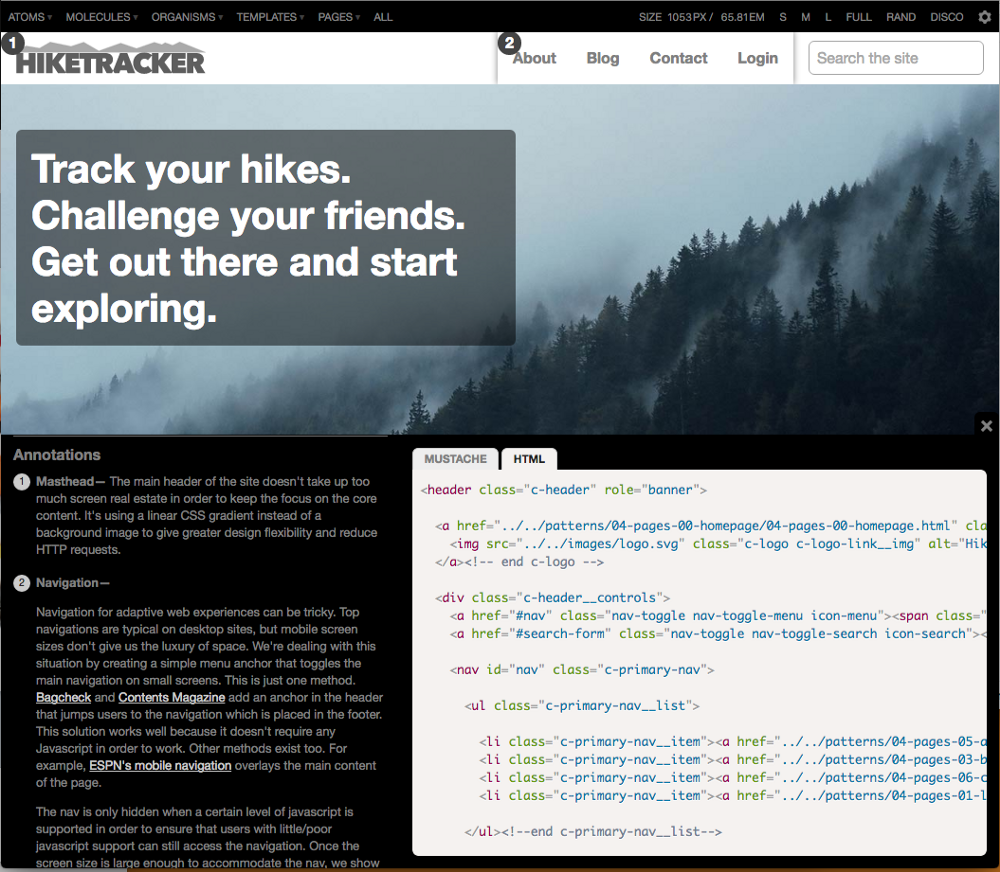The image size is (1000, 872).
Task: Choose RAND random viewport size
Action: click(x=901, y=17)
